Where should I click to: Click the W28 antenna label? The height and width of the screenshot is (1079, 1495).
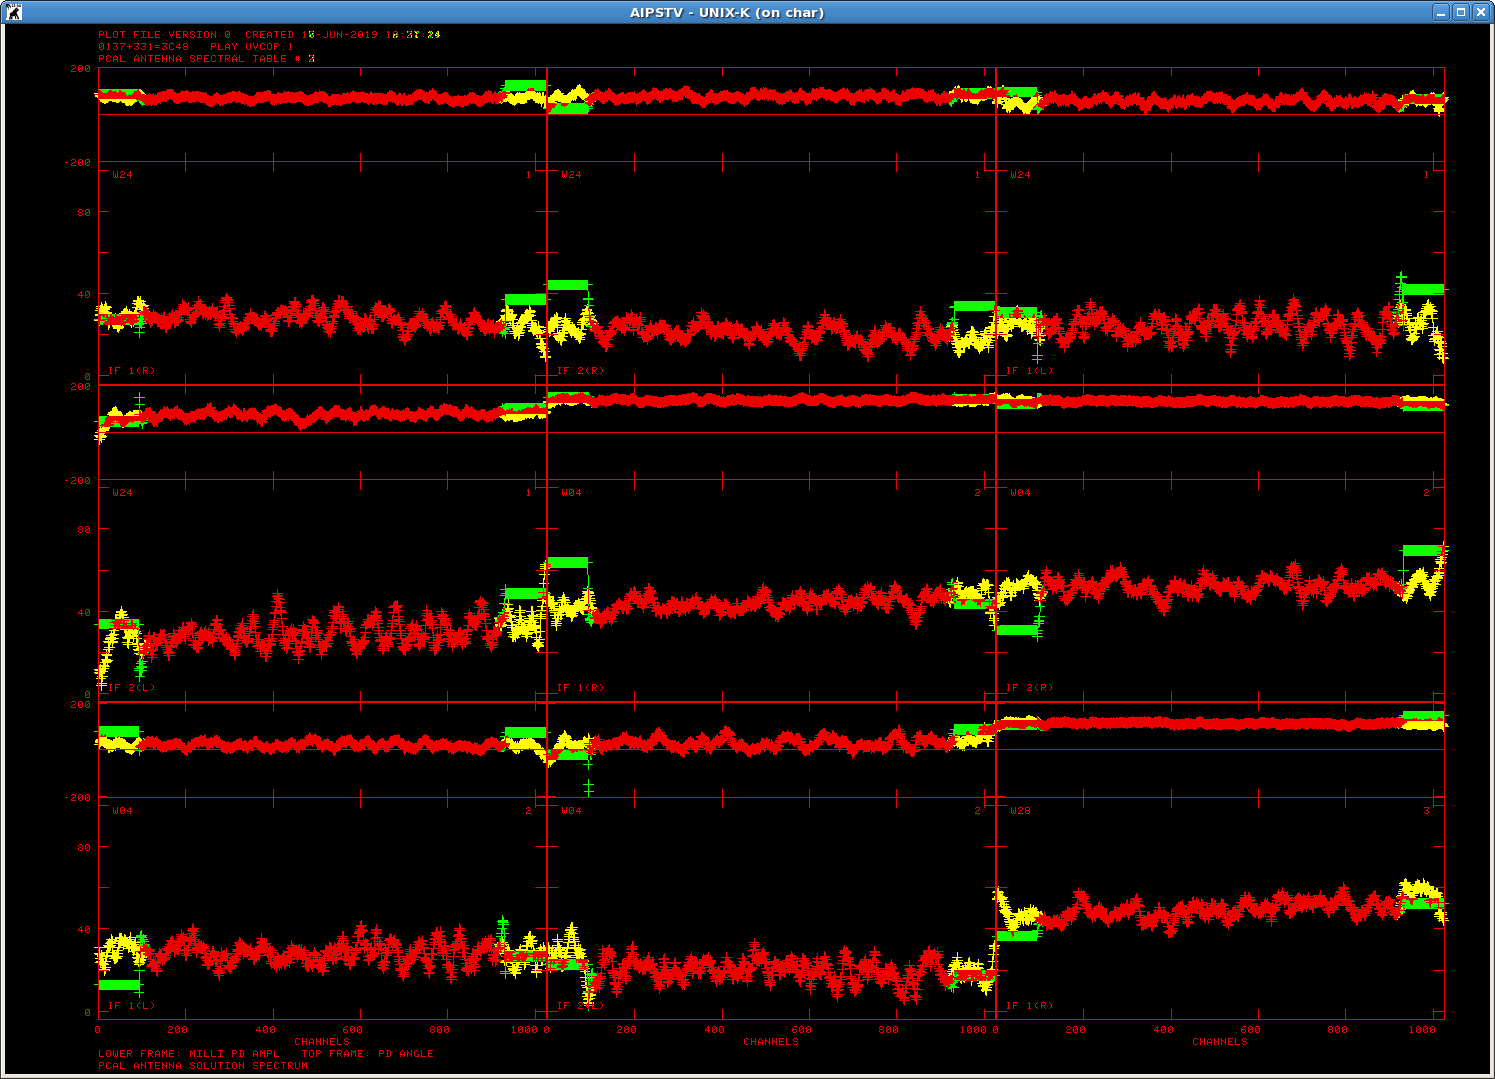coord(1020,811)
